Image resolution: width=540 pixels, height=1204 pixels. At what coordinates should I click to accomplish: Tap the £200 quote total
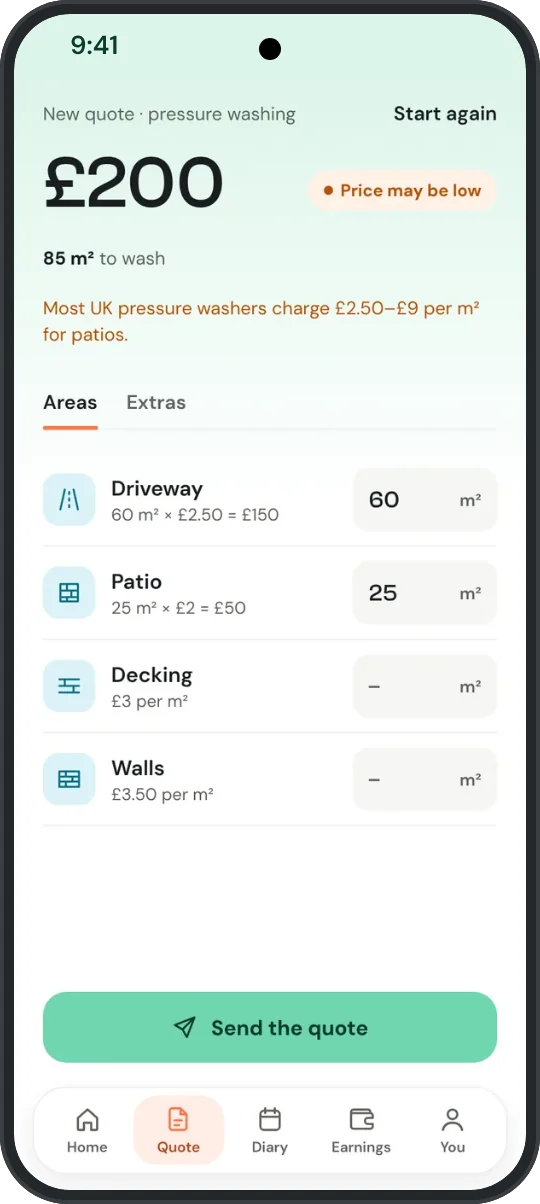point(133,184)
